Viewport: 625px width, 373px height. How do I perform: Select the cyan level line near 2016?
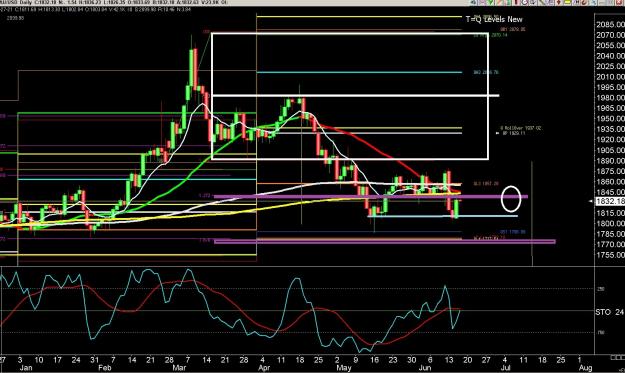359,73
